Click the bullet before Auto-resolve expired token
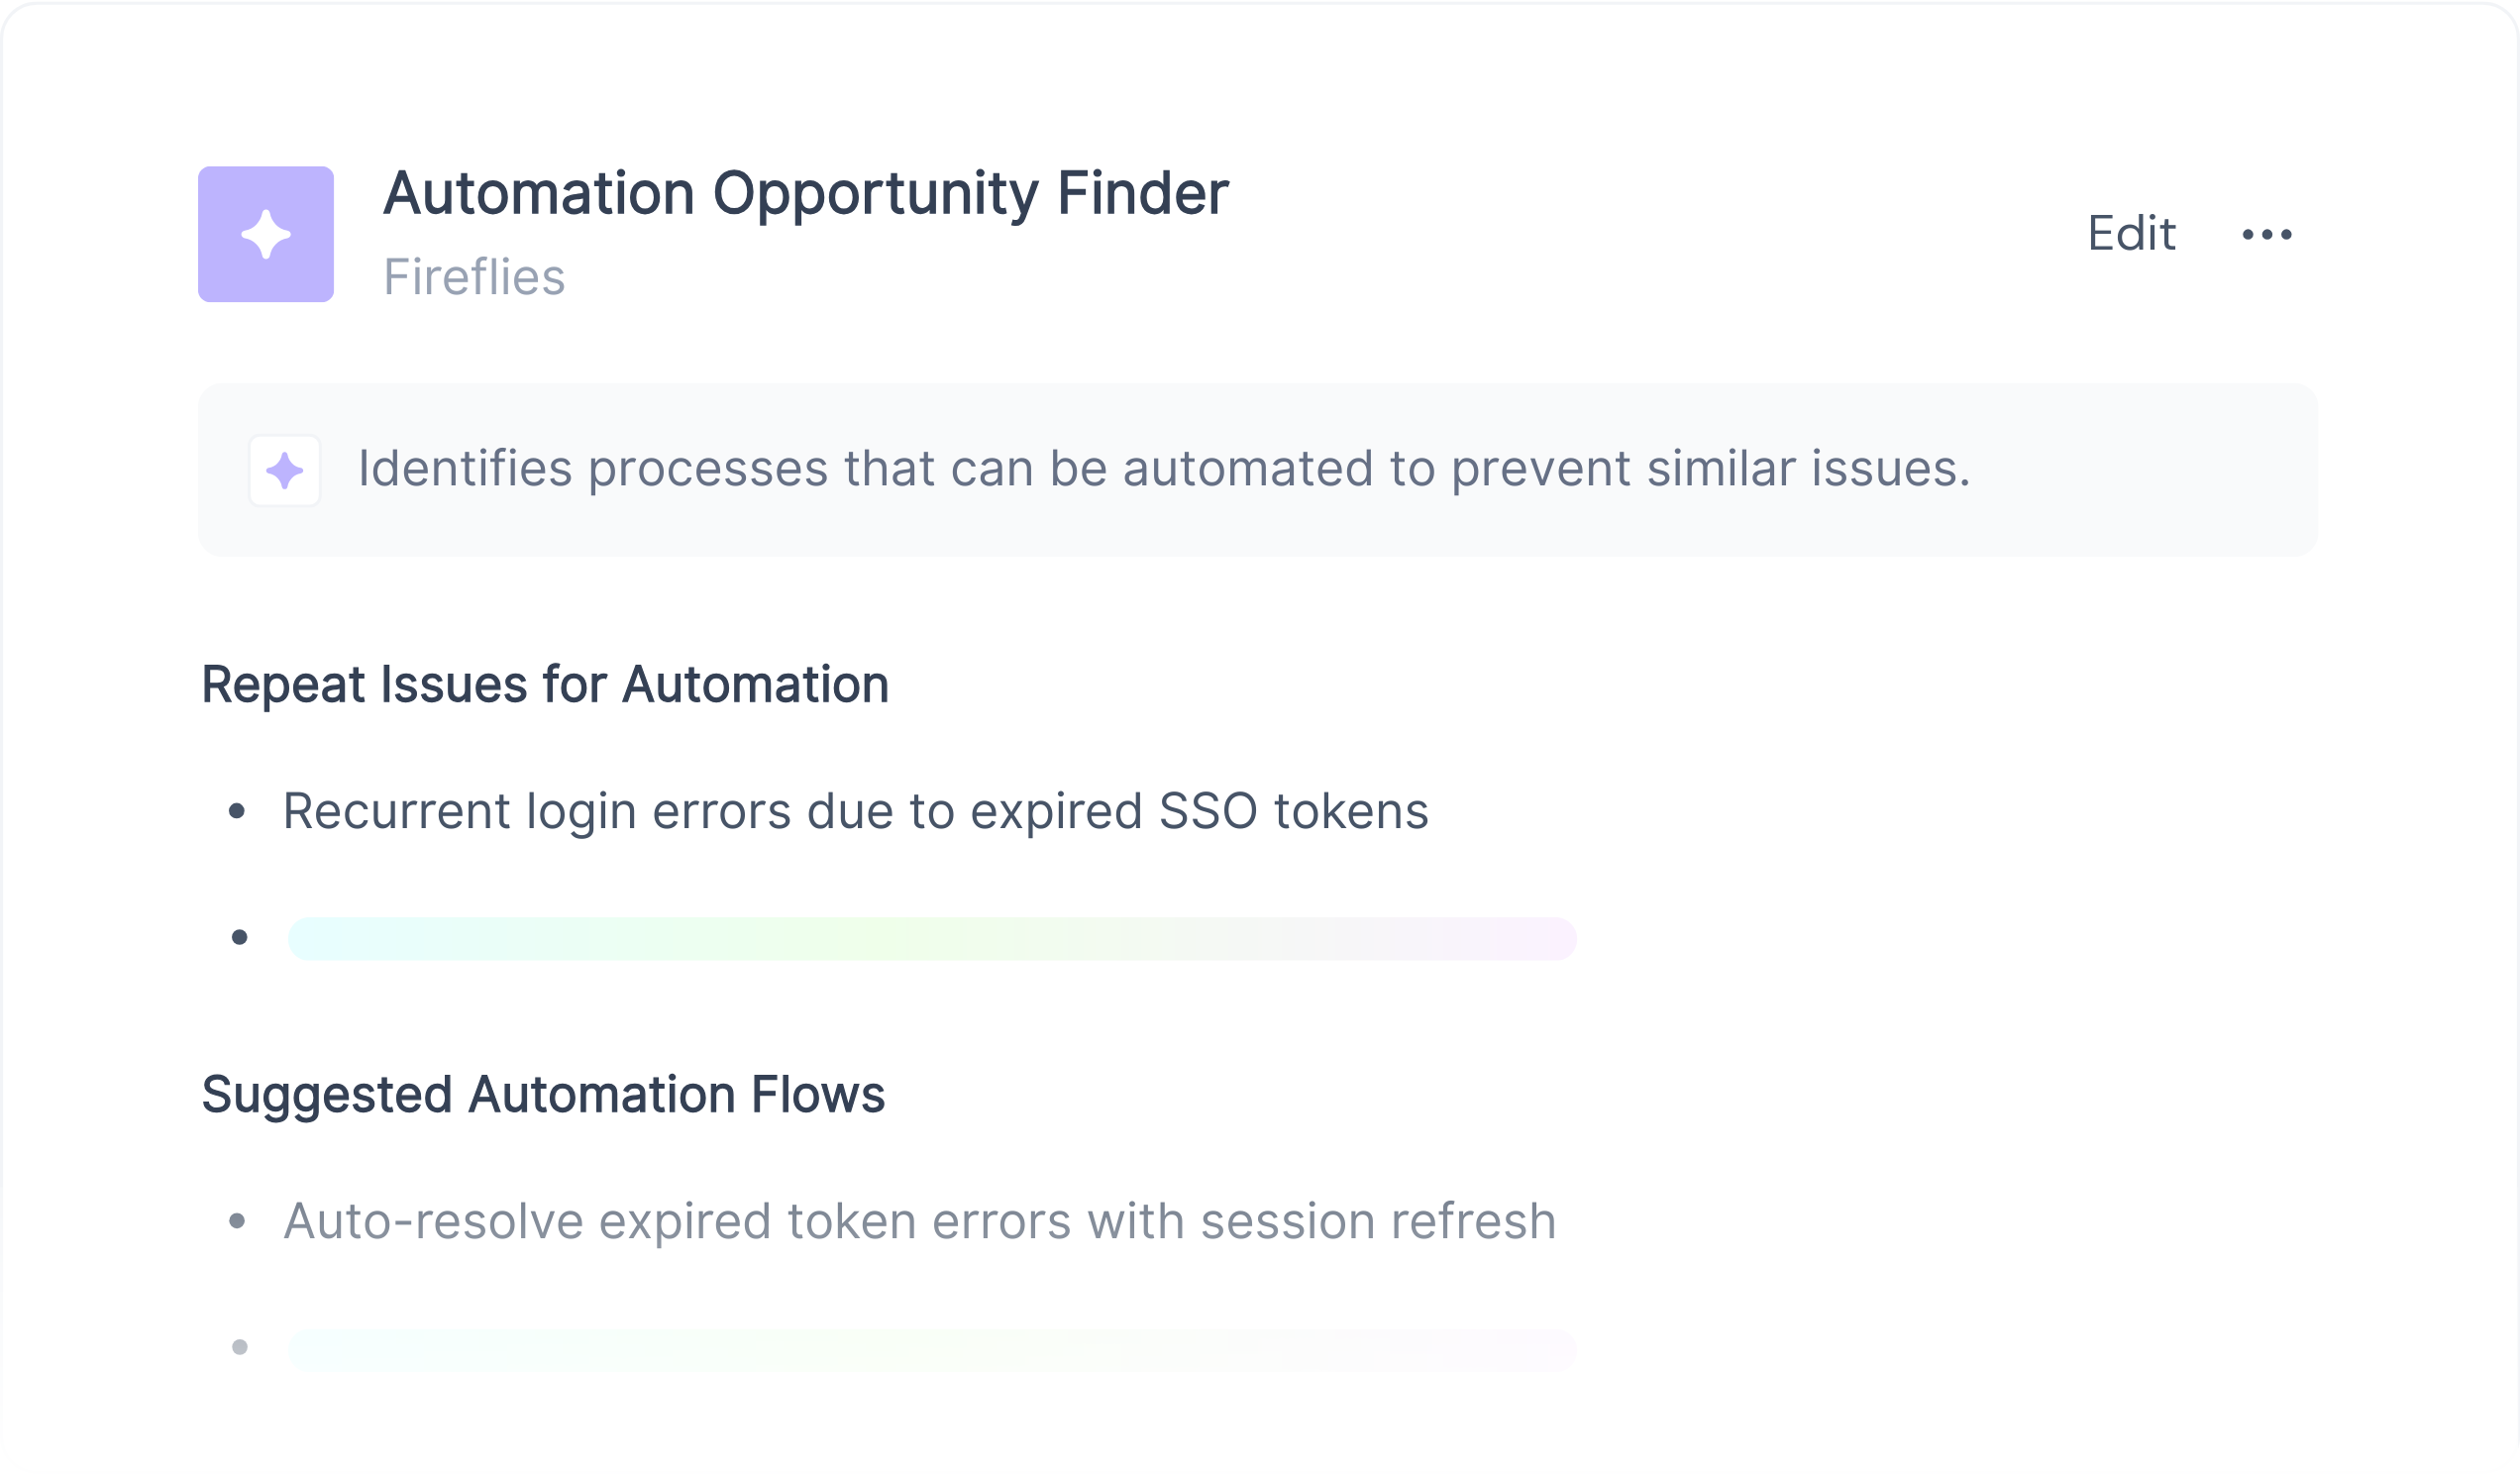Screen dimensions: 2520x1474 pyautogui.click(x=237, y=1221)
